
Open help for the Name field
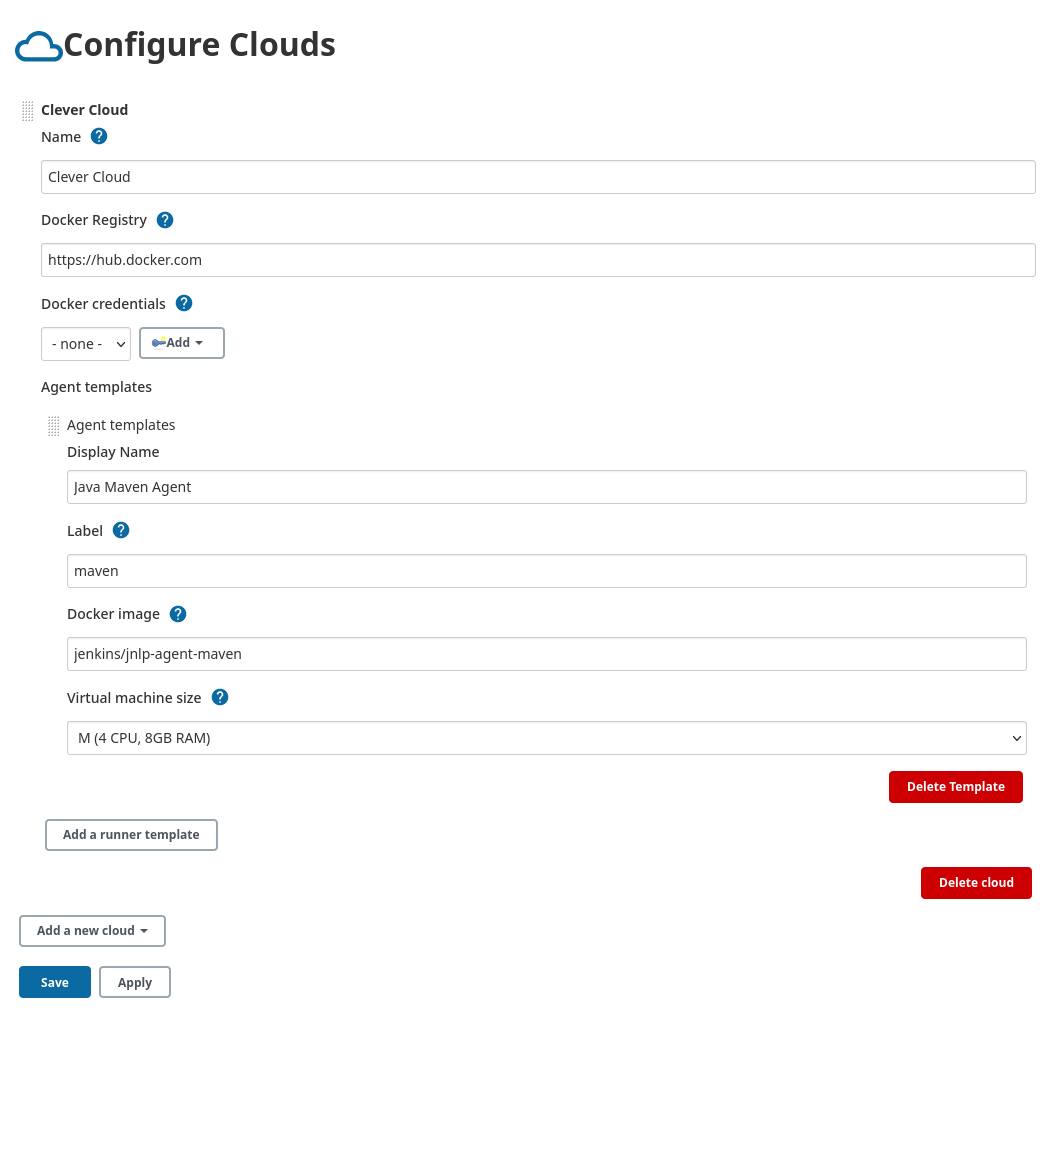pyautogui.click(x=98, y=136)
